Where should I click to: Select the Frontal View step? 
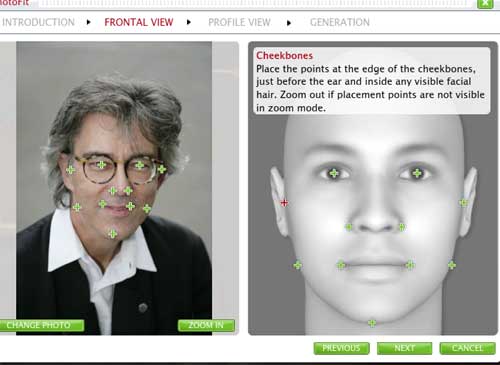[x=139, y=22]
